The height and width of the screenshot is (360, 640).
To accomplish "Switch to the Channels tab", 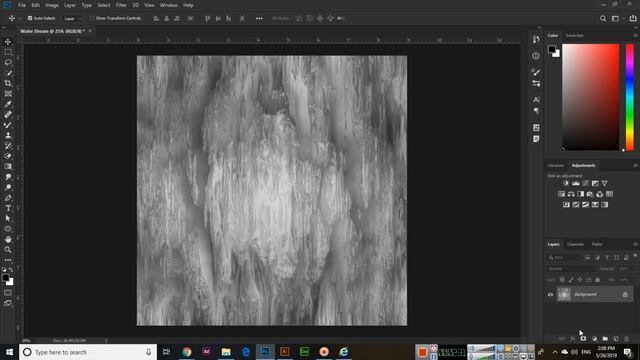I will coord(575,244).
